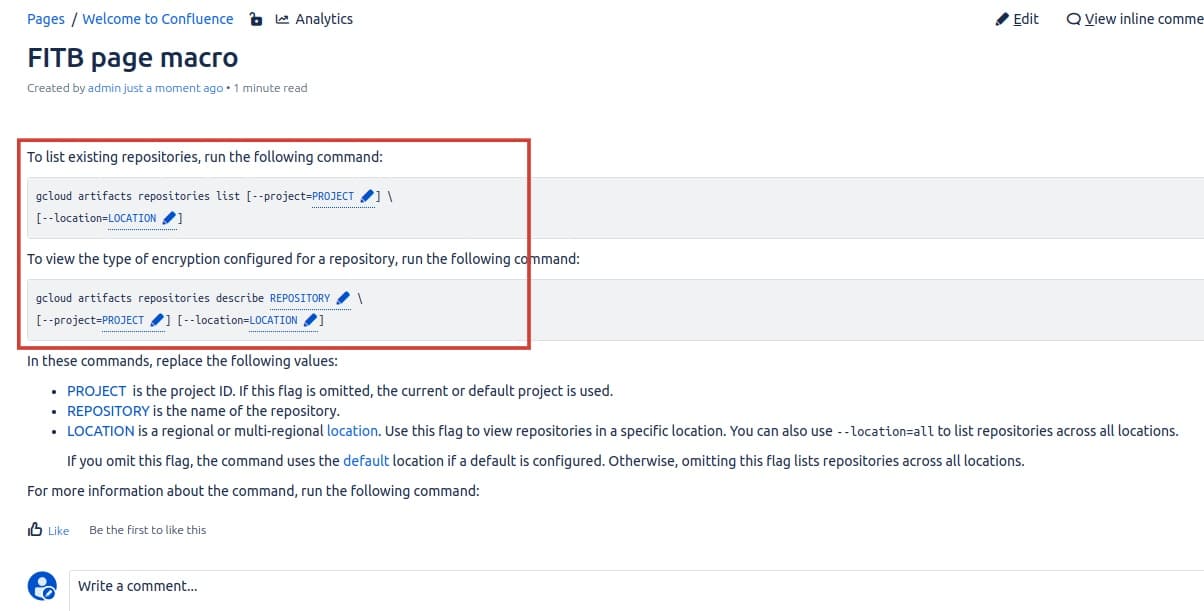Click uppercase LOCATION link in bullet list
This screenshot has height=611, width=1204.
tap(100, 431)
